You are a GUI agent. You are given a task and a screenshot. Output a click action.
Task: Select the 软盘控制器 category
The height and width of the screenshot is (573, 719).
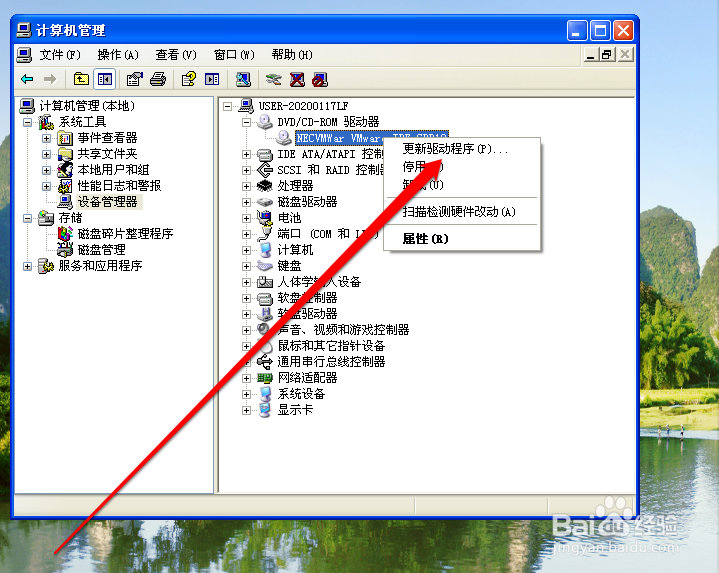tap(307, 298)
